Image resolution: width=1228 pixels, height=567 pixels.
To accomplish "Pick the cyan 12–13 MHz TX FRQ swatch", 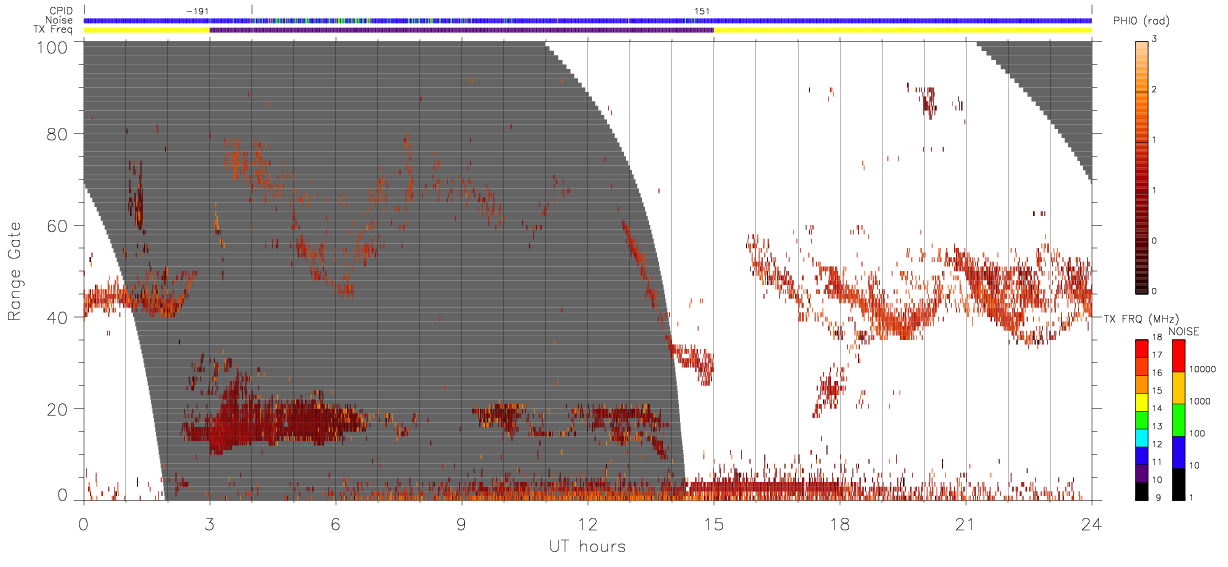I will pos(1142,436).
